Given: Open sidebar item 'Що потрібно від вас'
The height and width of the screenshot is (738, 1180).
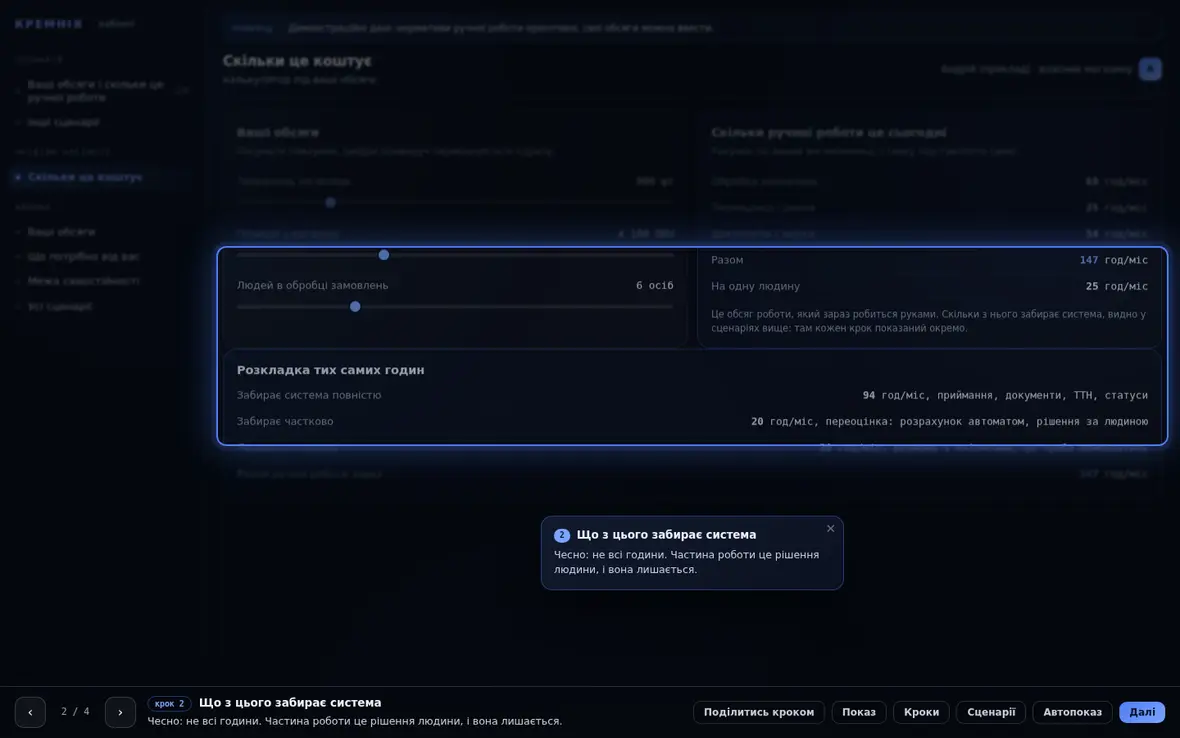Looking at the screenshot, I should click(84, 257).
